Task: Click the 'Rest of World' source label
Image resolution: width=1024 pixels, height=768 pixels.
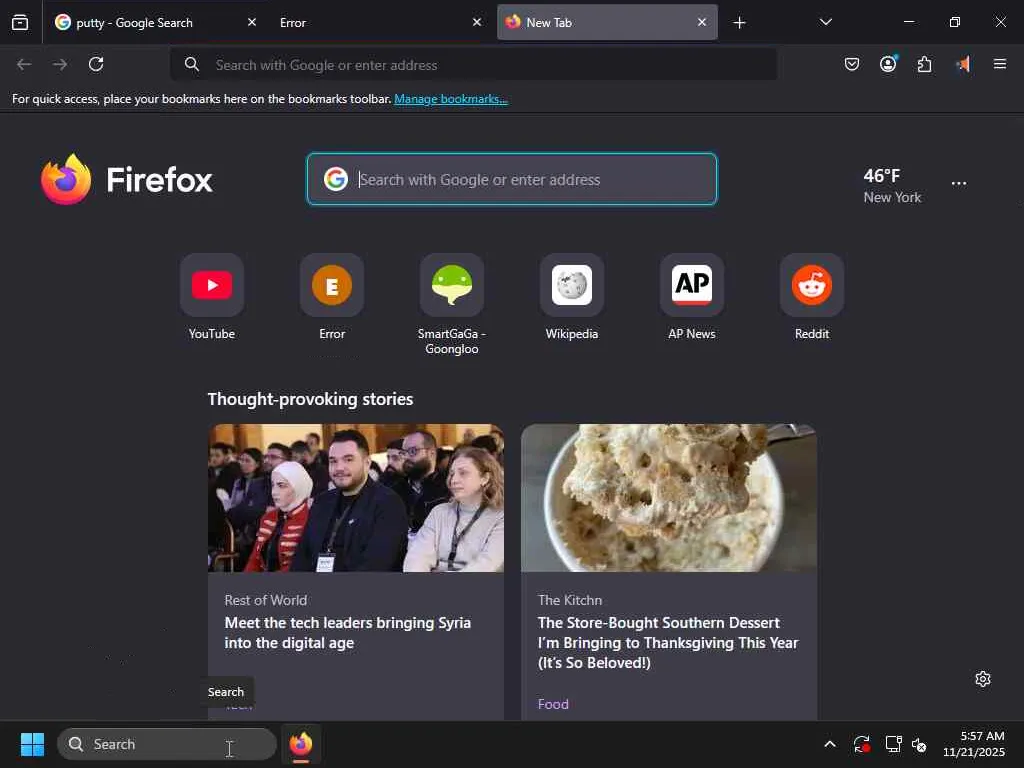Action: tap(266, 600)
